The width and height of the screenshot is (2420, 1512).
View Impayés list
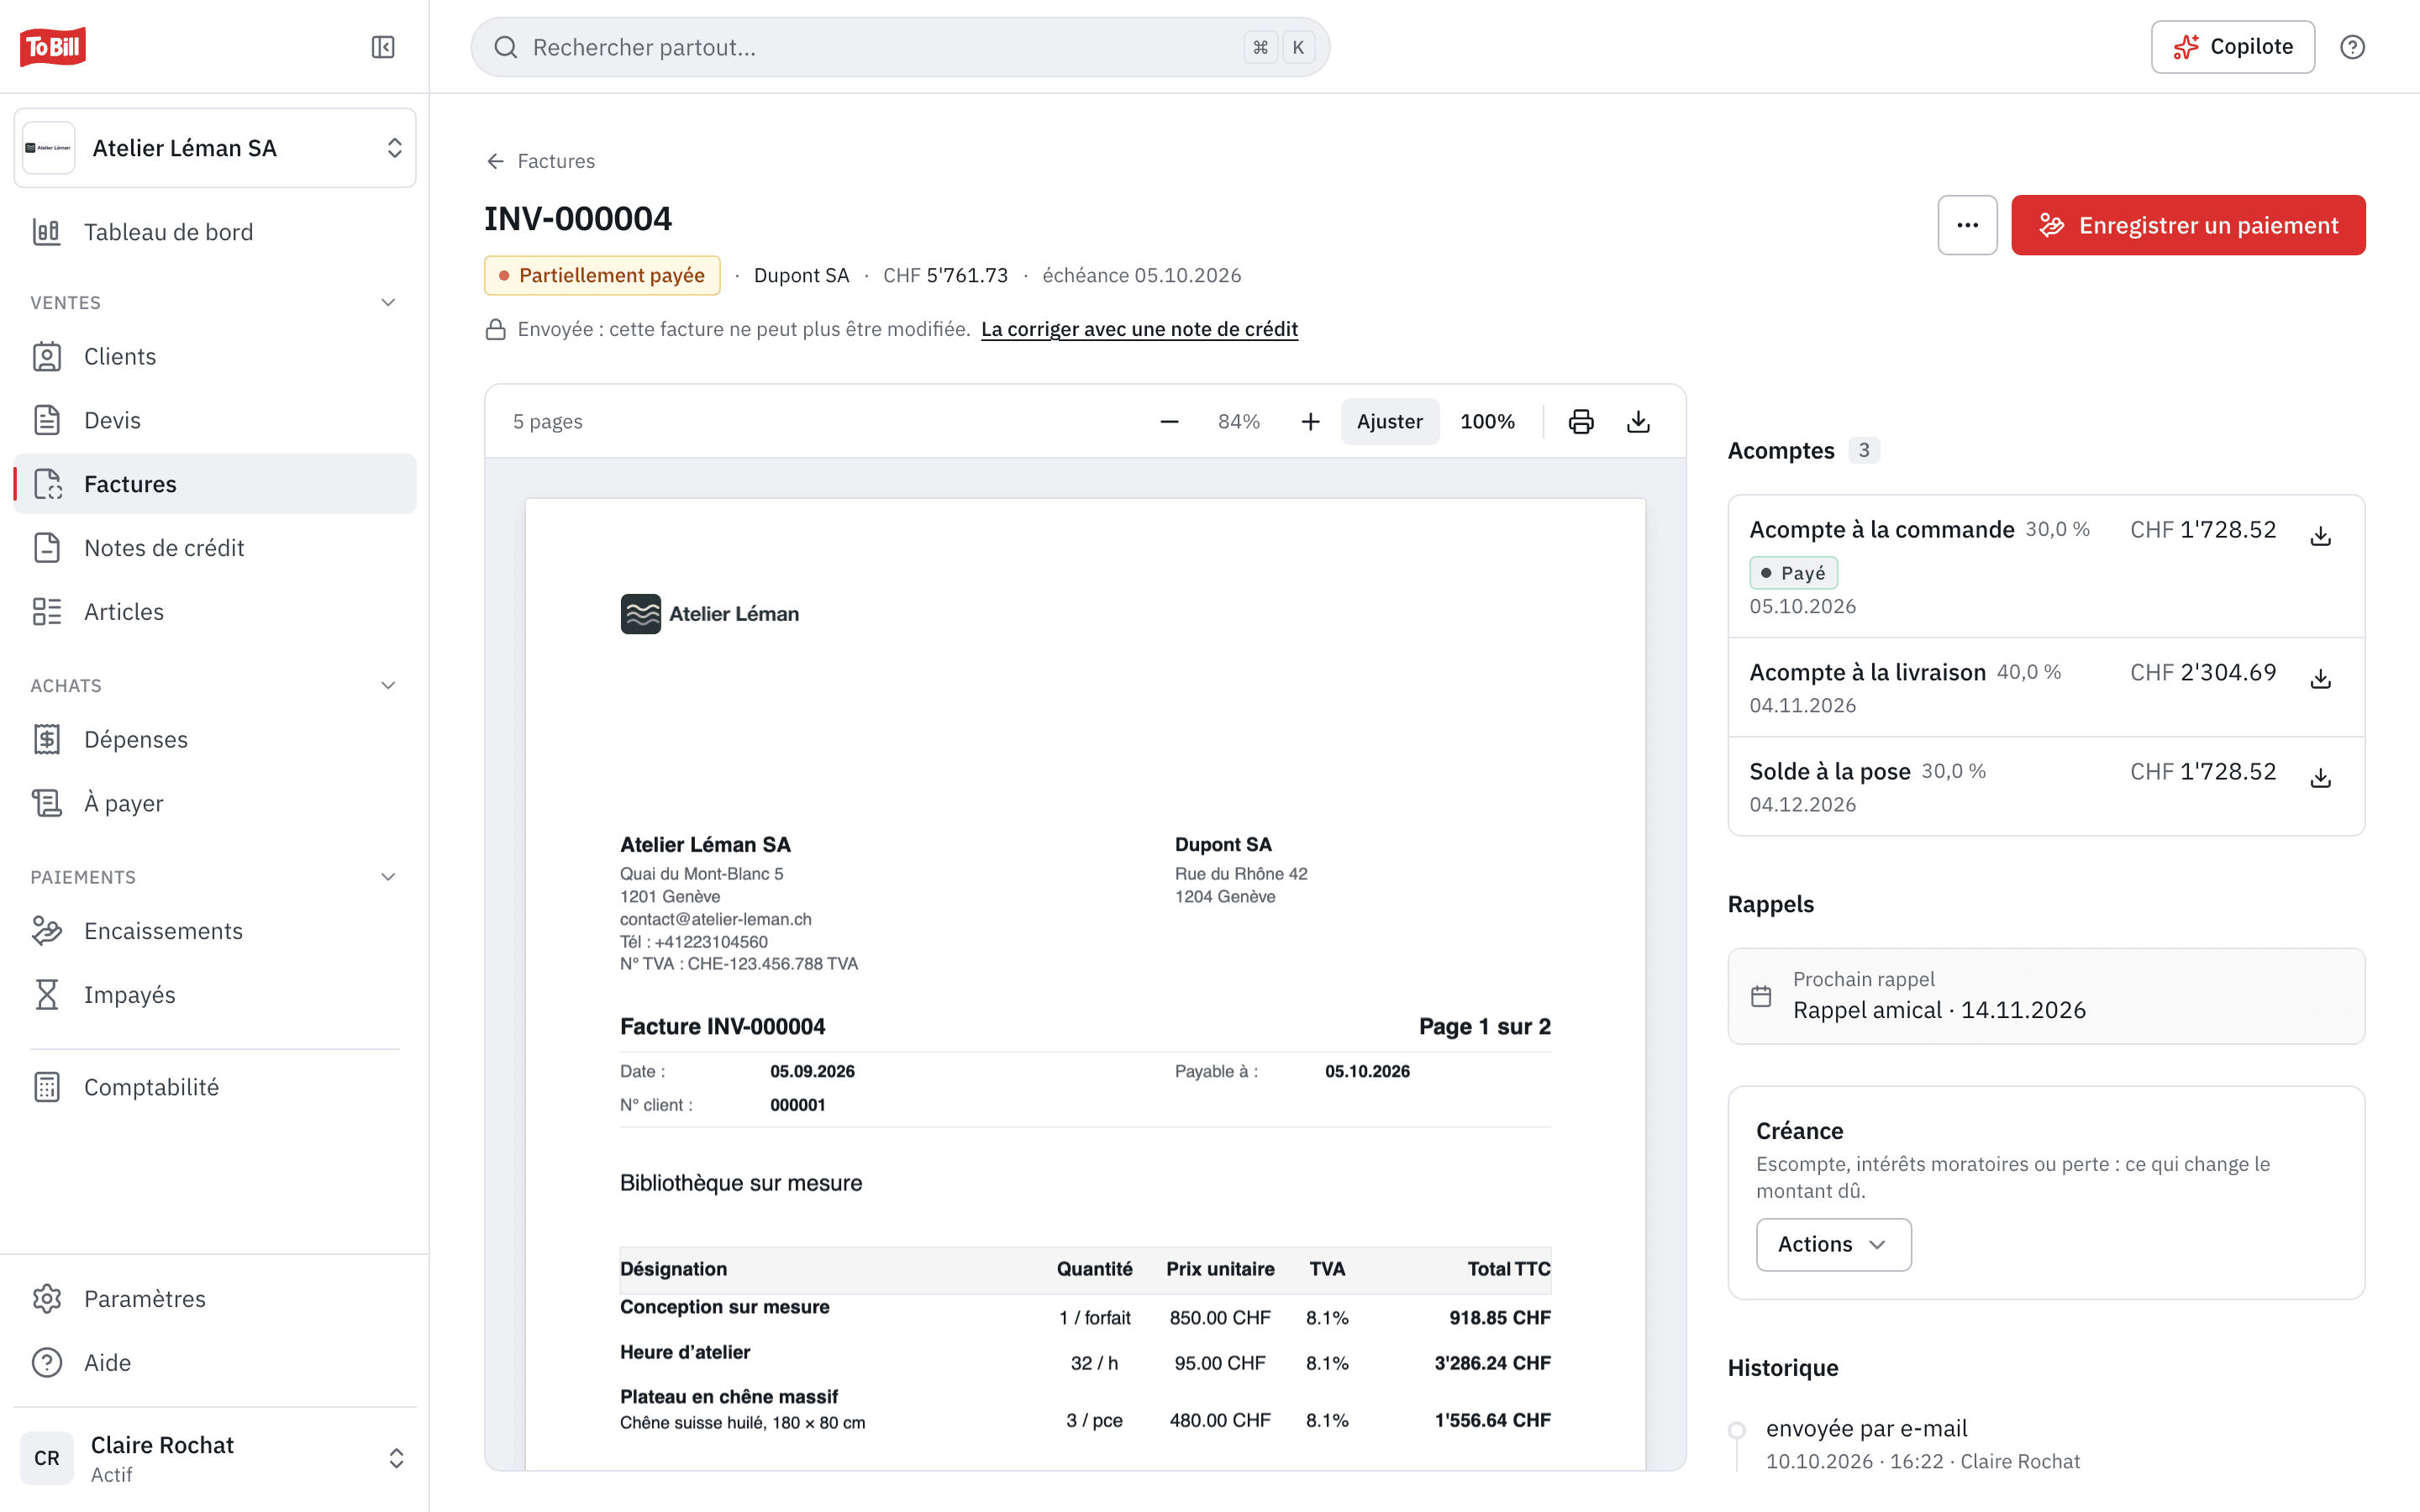215,995
